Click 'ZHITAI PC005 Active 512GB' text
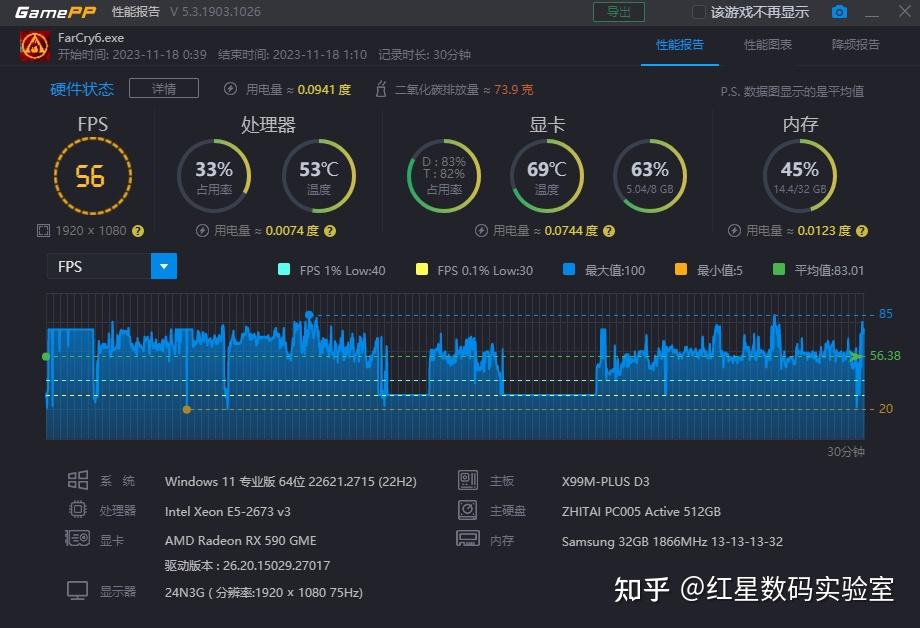The height and width of the screenshot is (628, 920). pos(641,511)
